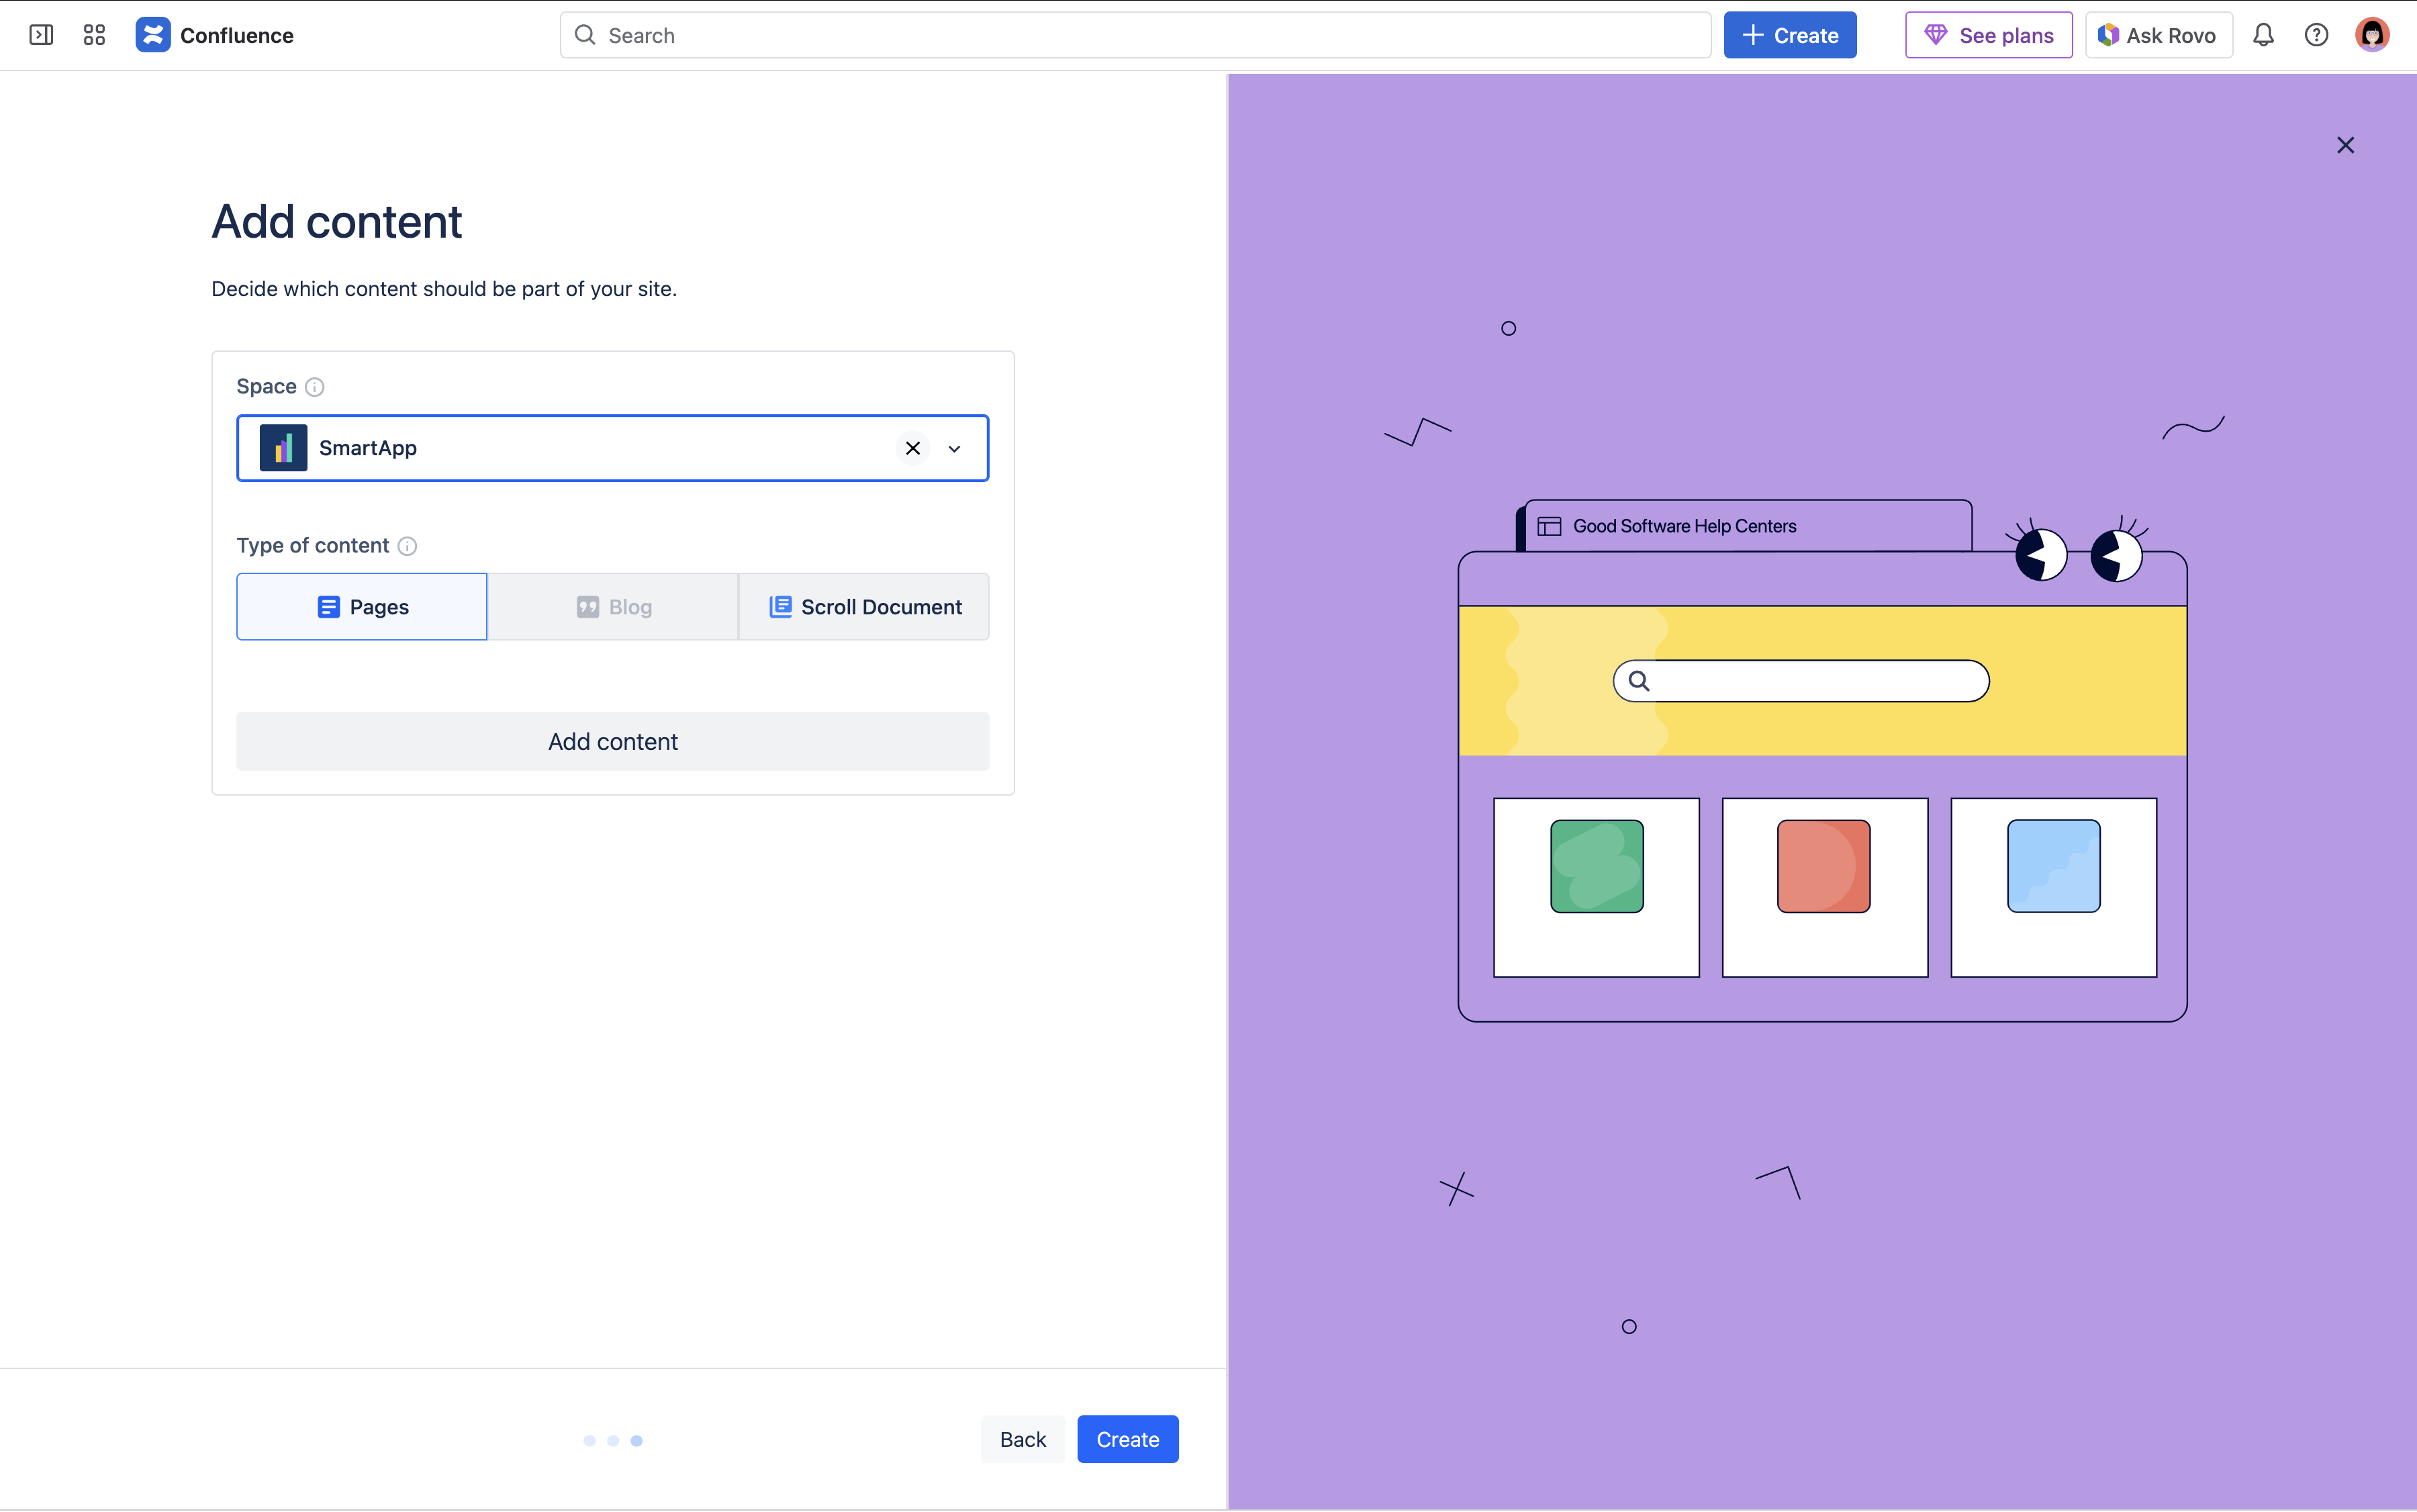Screen dimensions: 2417x1512
Task: Open the app switcher grid icon
Action: pyautogui.click(x=94, y=35)
